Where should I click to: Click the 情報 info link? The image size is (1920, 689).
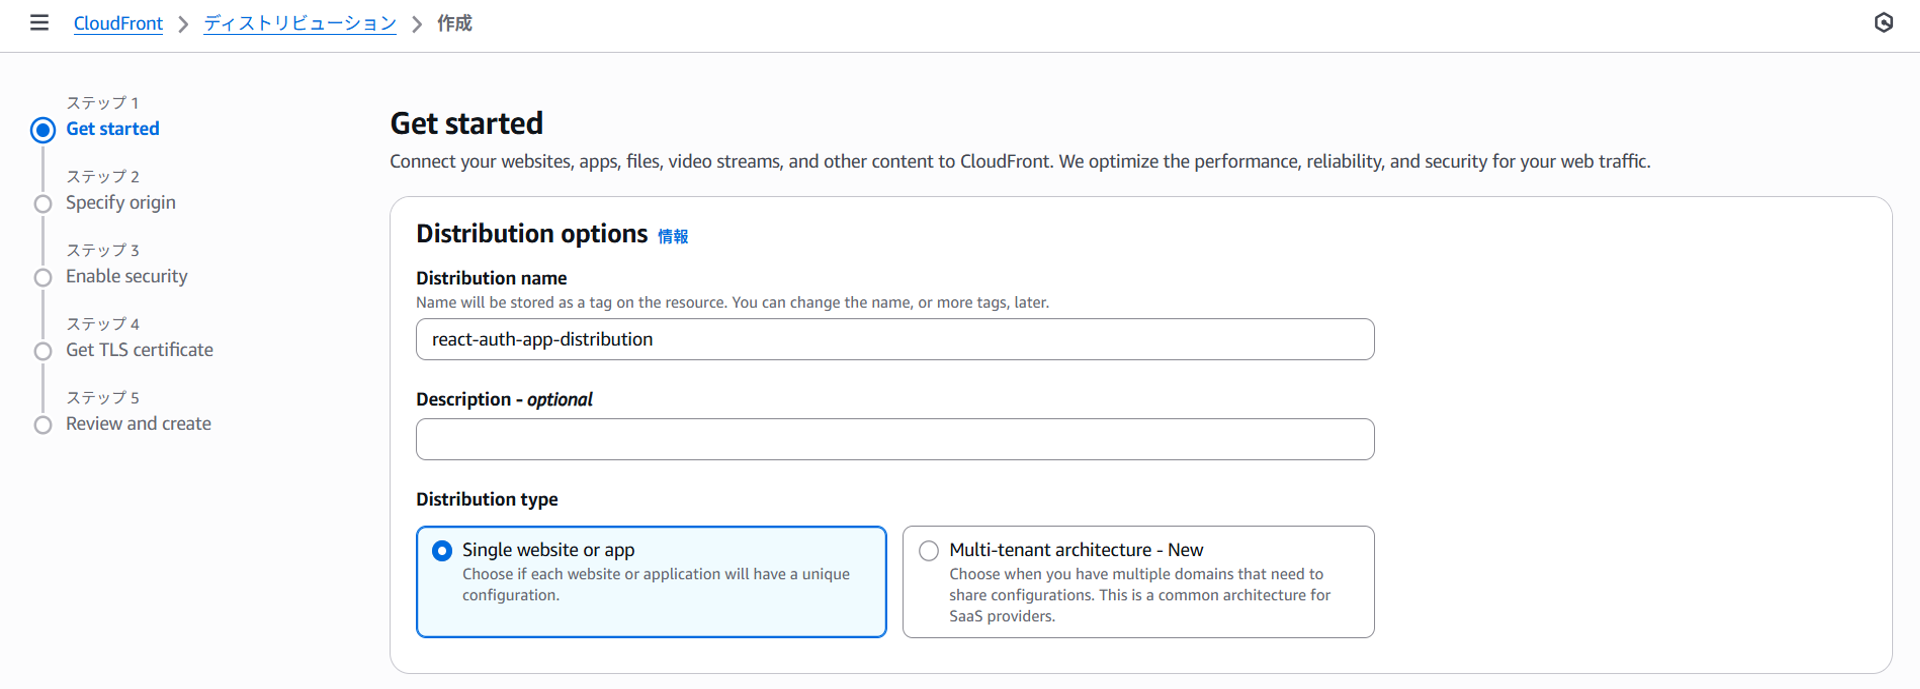[673, 236]
